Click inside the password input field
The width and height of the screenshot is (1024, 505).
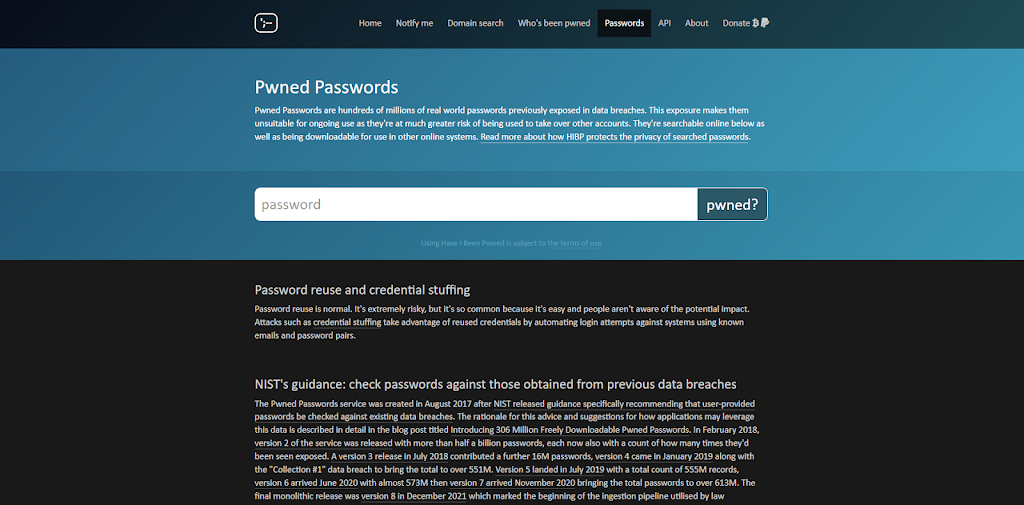pos(476,204)
